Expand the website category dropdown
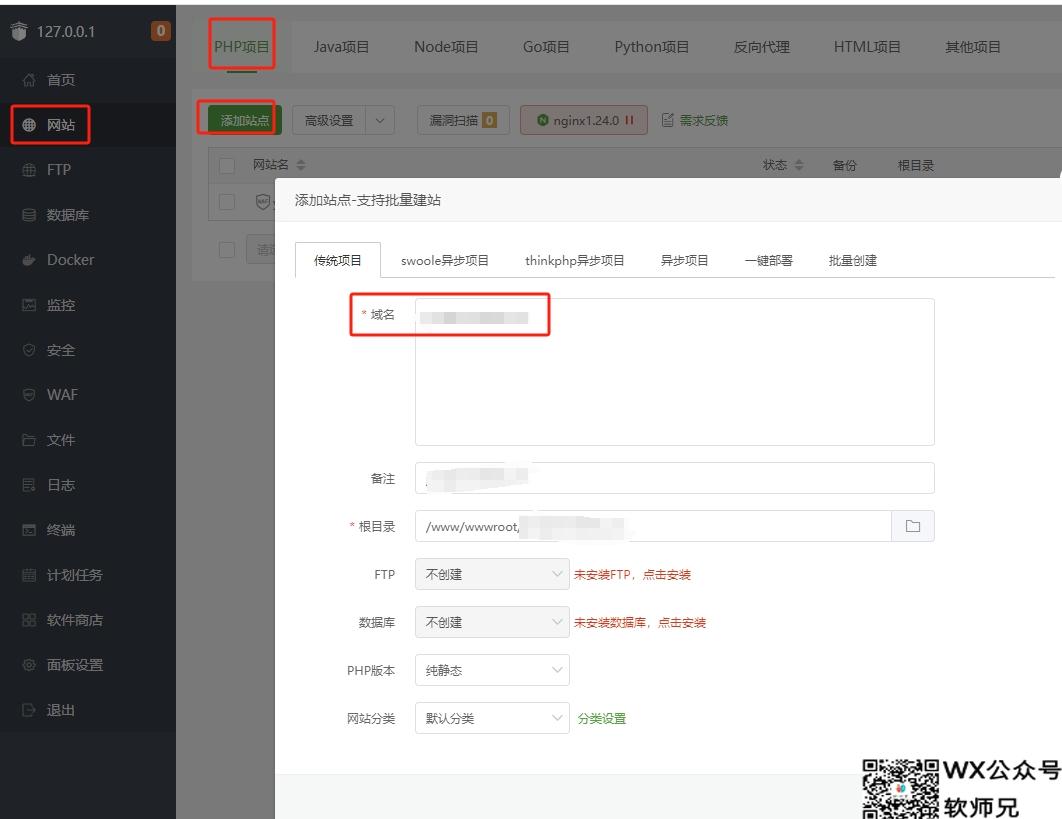The image size is (1062, 819). click(x=491, y=718)
